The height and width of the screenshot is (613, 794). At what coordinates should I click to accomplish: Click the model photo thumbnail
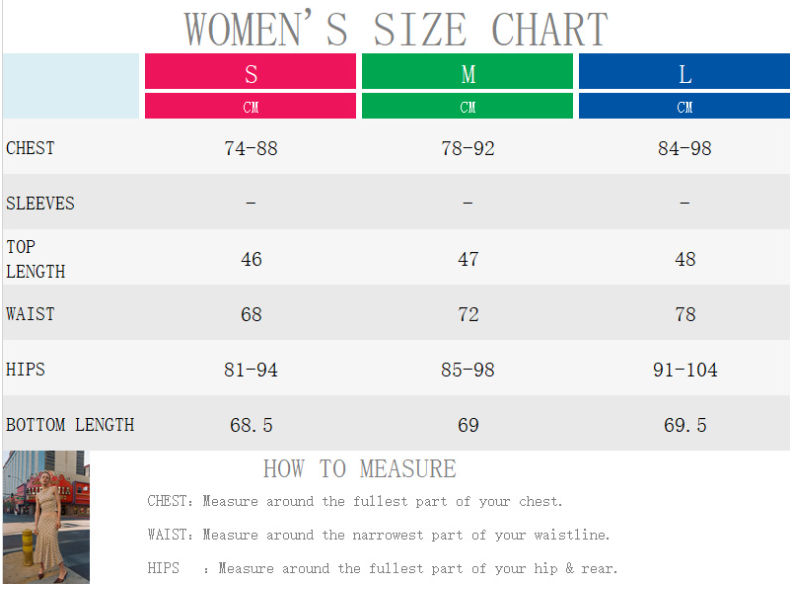46,516
